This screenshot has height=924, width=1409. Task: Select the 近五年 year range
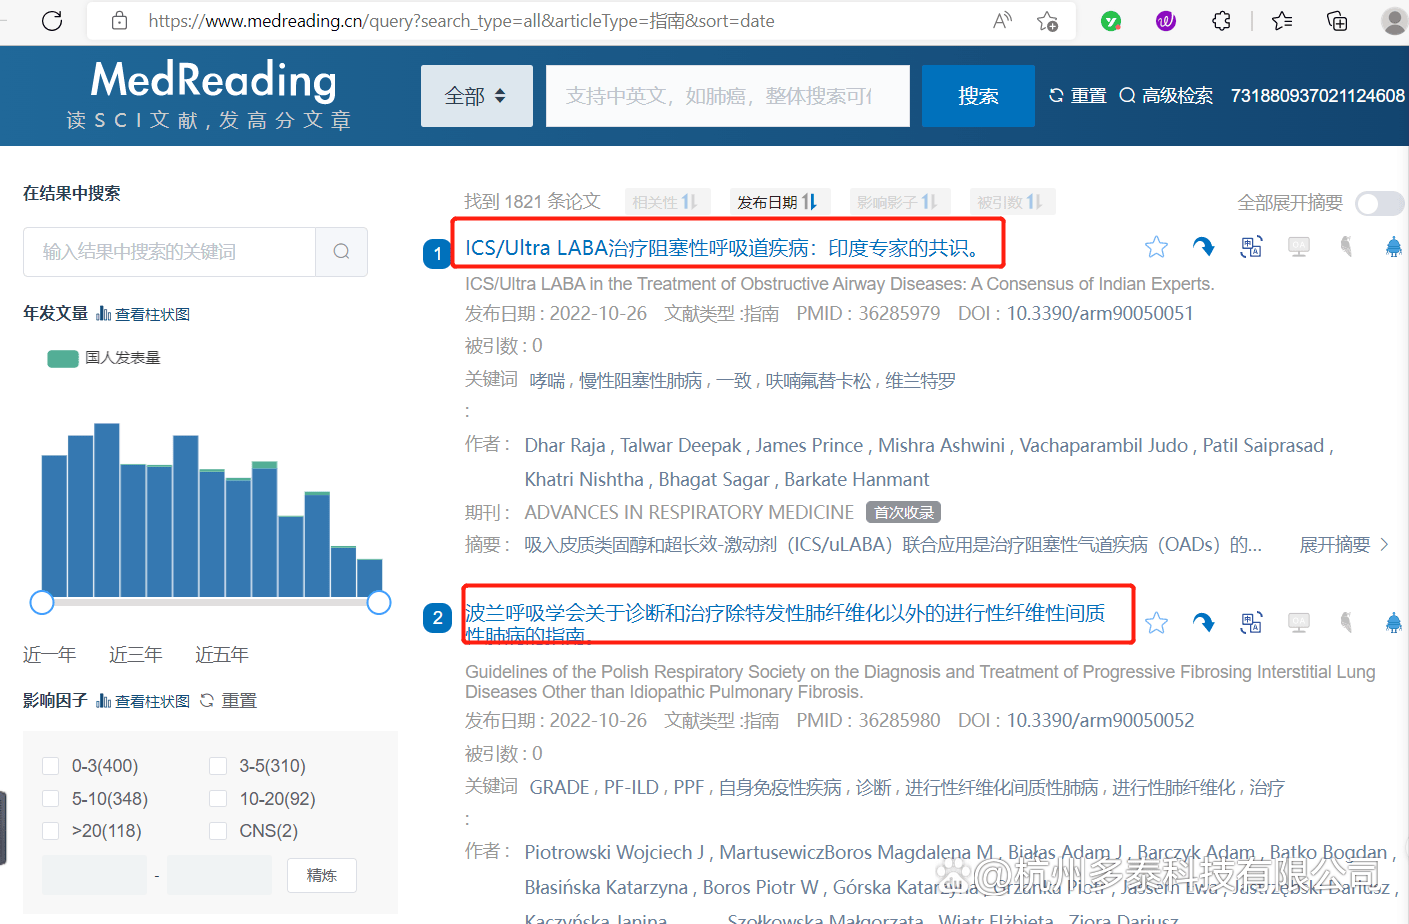pyautogui.click(x=222, y=655)
